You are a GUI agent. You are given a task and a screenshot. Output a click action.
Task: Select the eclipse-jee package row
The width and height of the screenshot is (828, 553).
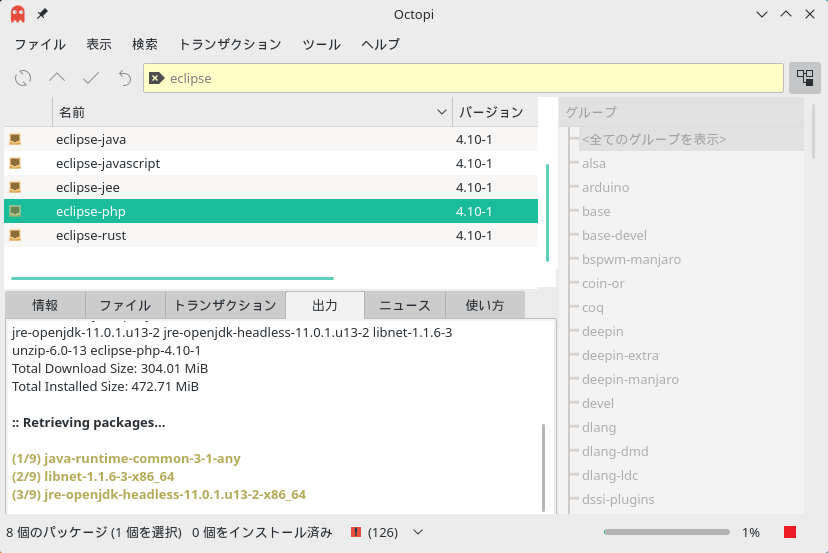(x=271, y=187)
